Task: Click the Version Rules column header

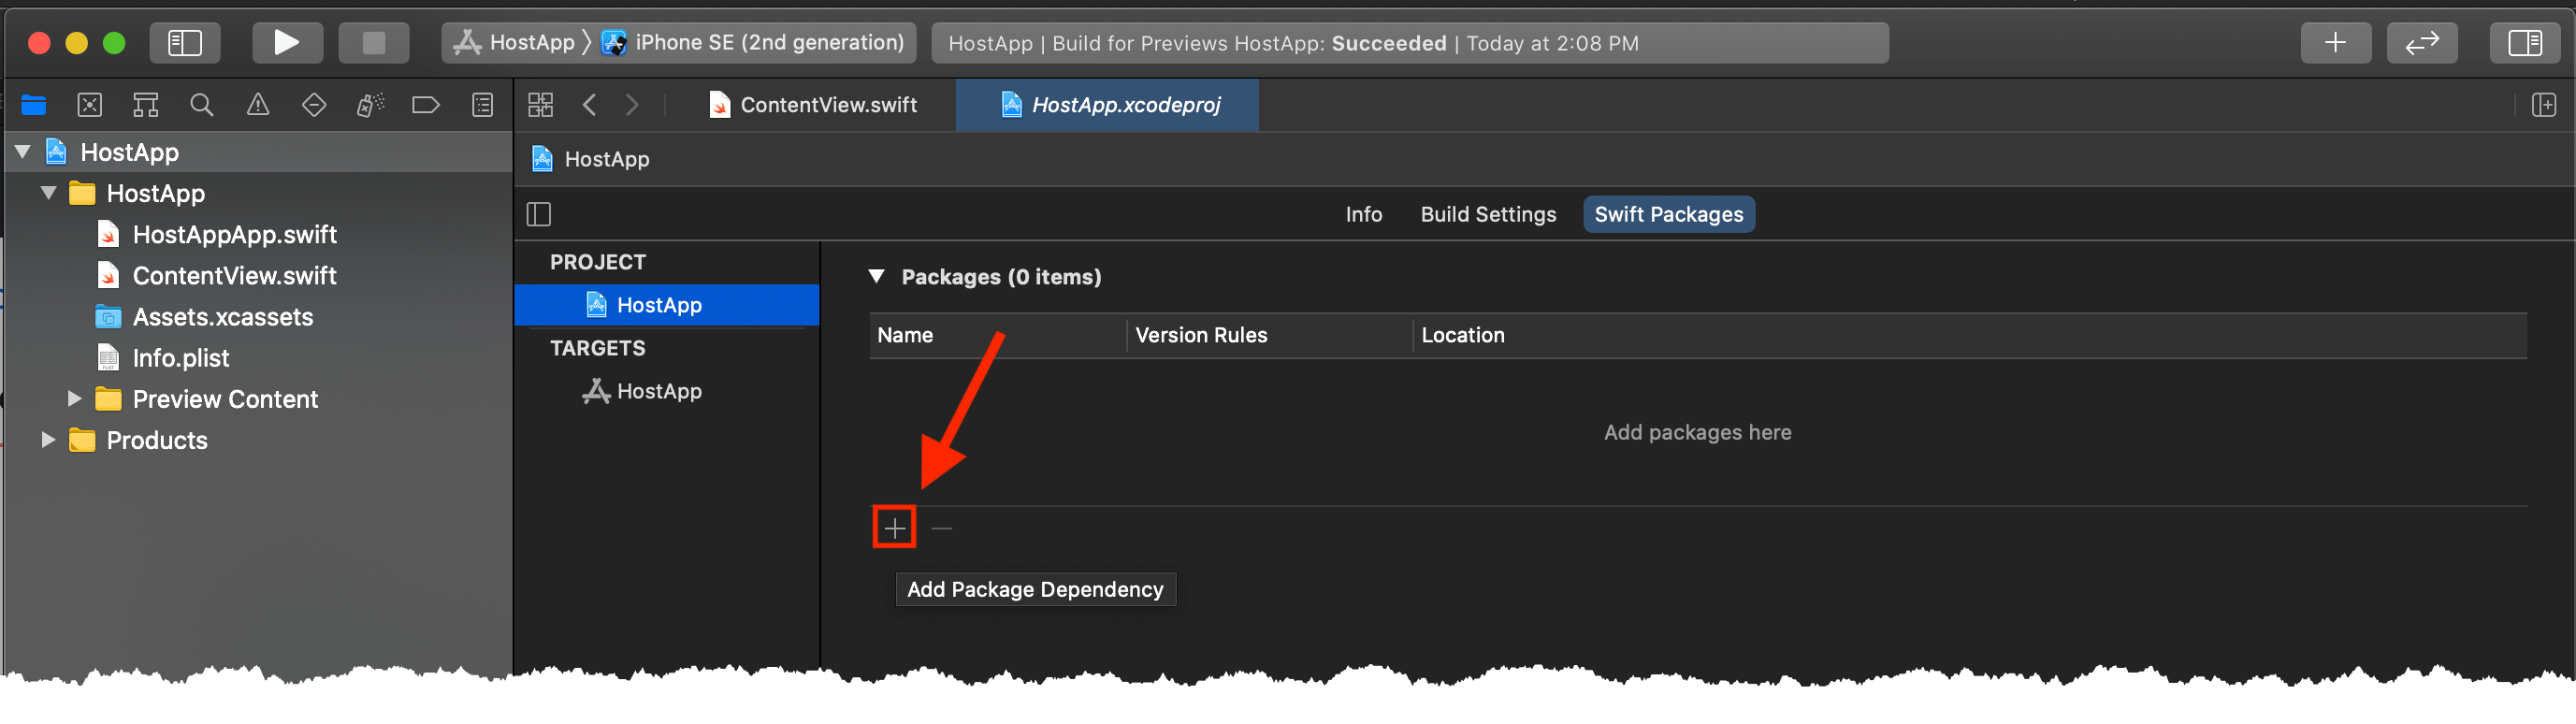Action: pyautogui.click(x=1270, y=335)
